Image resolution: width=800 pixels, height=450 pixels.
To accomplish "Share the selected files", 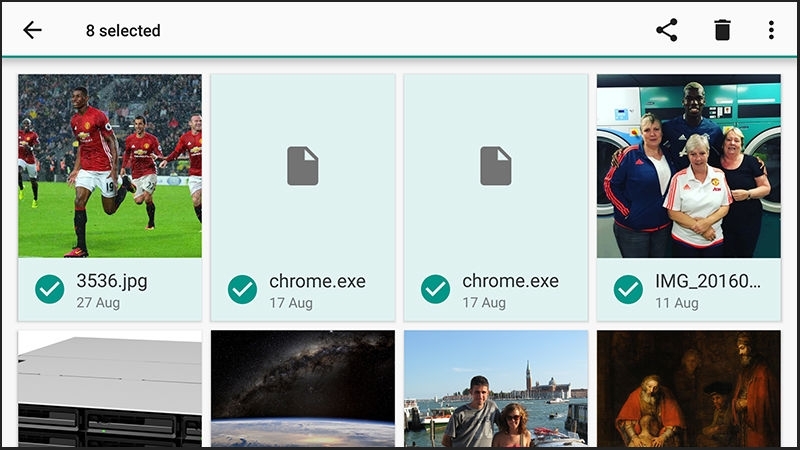I will pyautogui.click(x=666, y=30).
